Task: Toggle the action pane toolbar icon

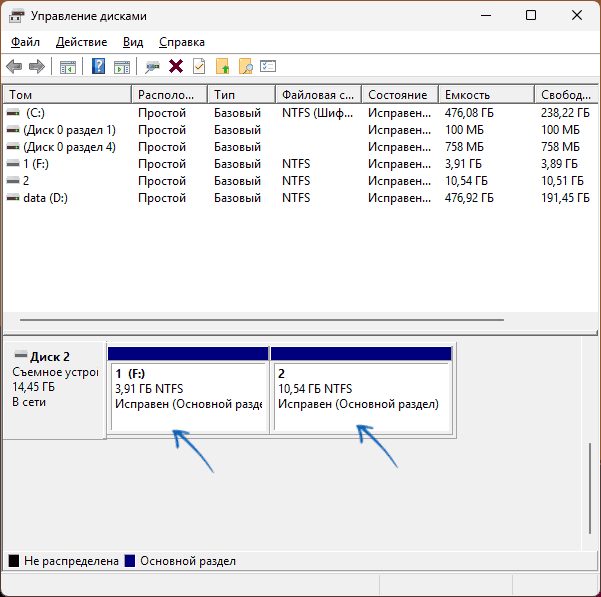Action: 122,67
